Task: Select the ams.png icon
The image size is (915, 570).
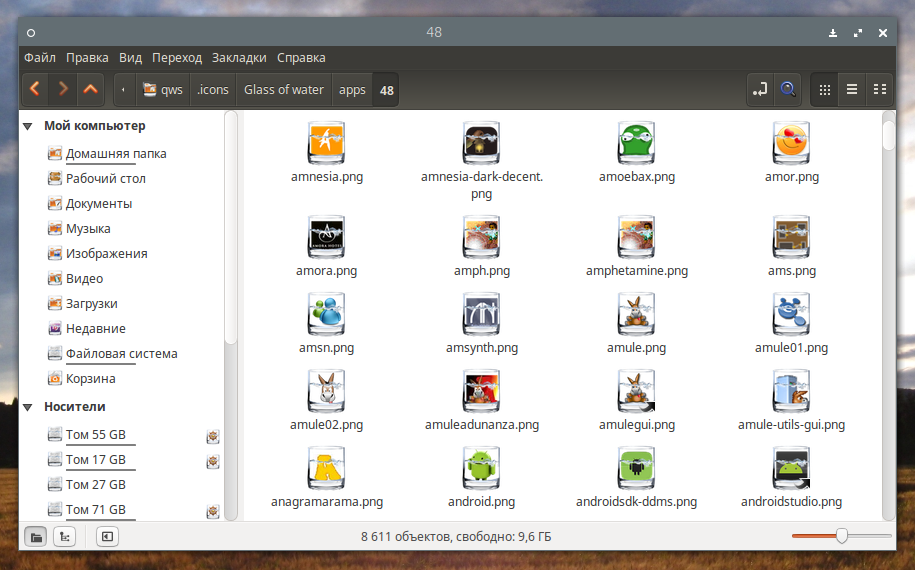Action: (791, 237)
